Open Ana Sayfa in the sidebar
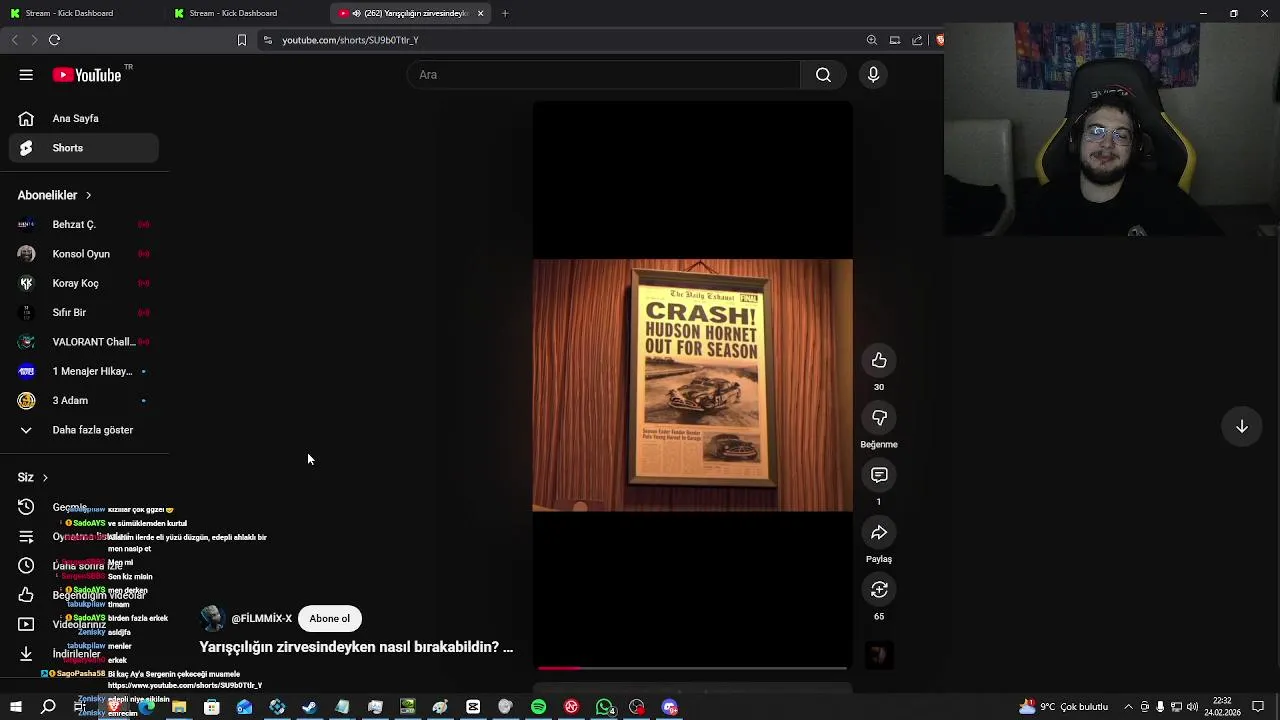This screenshot has width=1280, height=720. coord(84,118)
